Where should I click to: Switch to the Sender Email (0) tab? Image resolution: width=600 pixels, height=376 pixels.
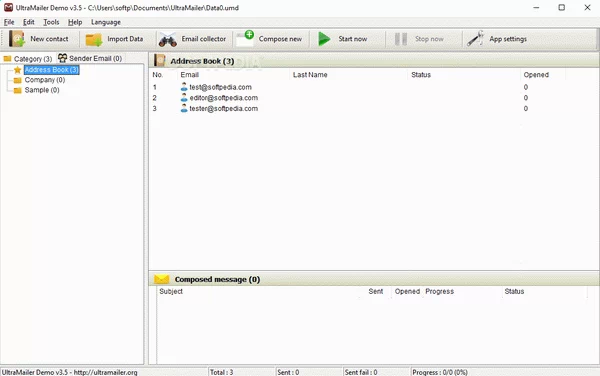click(x=90, y=58)
